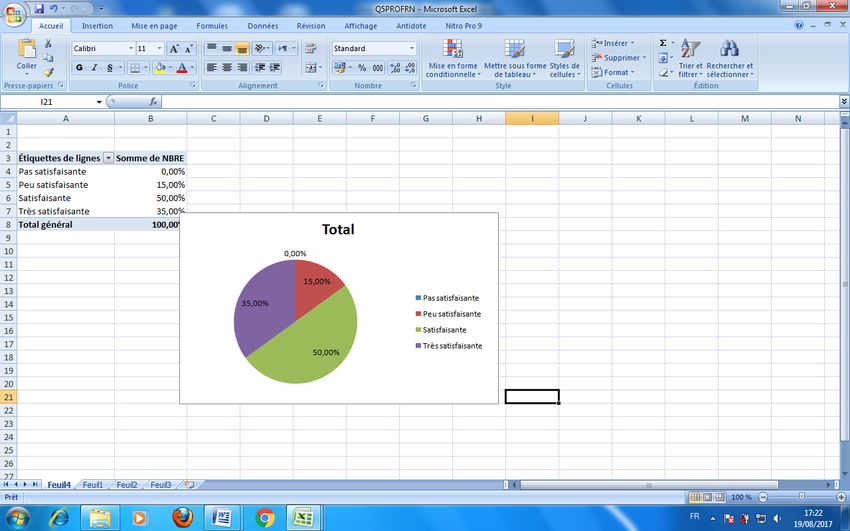Select the Format Painter brush icon
Image resolution: width=850 pixels, height=531 pixels.
pyautogui.click(x=48, y=72)
